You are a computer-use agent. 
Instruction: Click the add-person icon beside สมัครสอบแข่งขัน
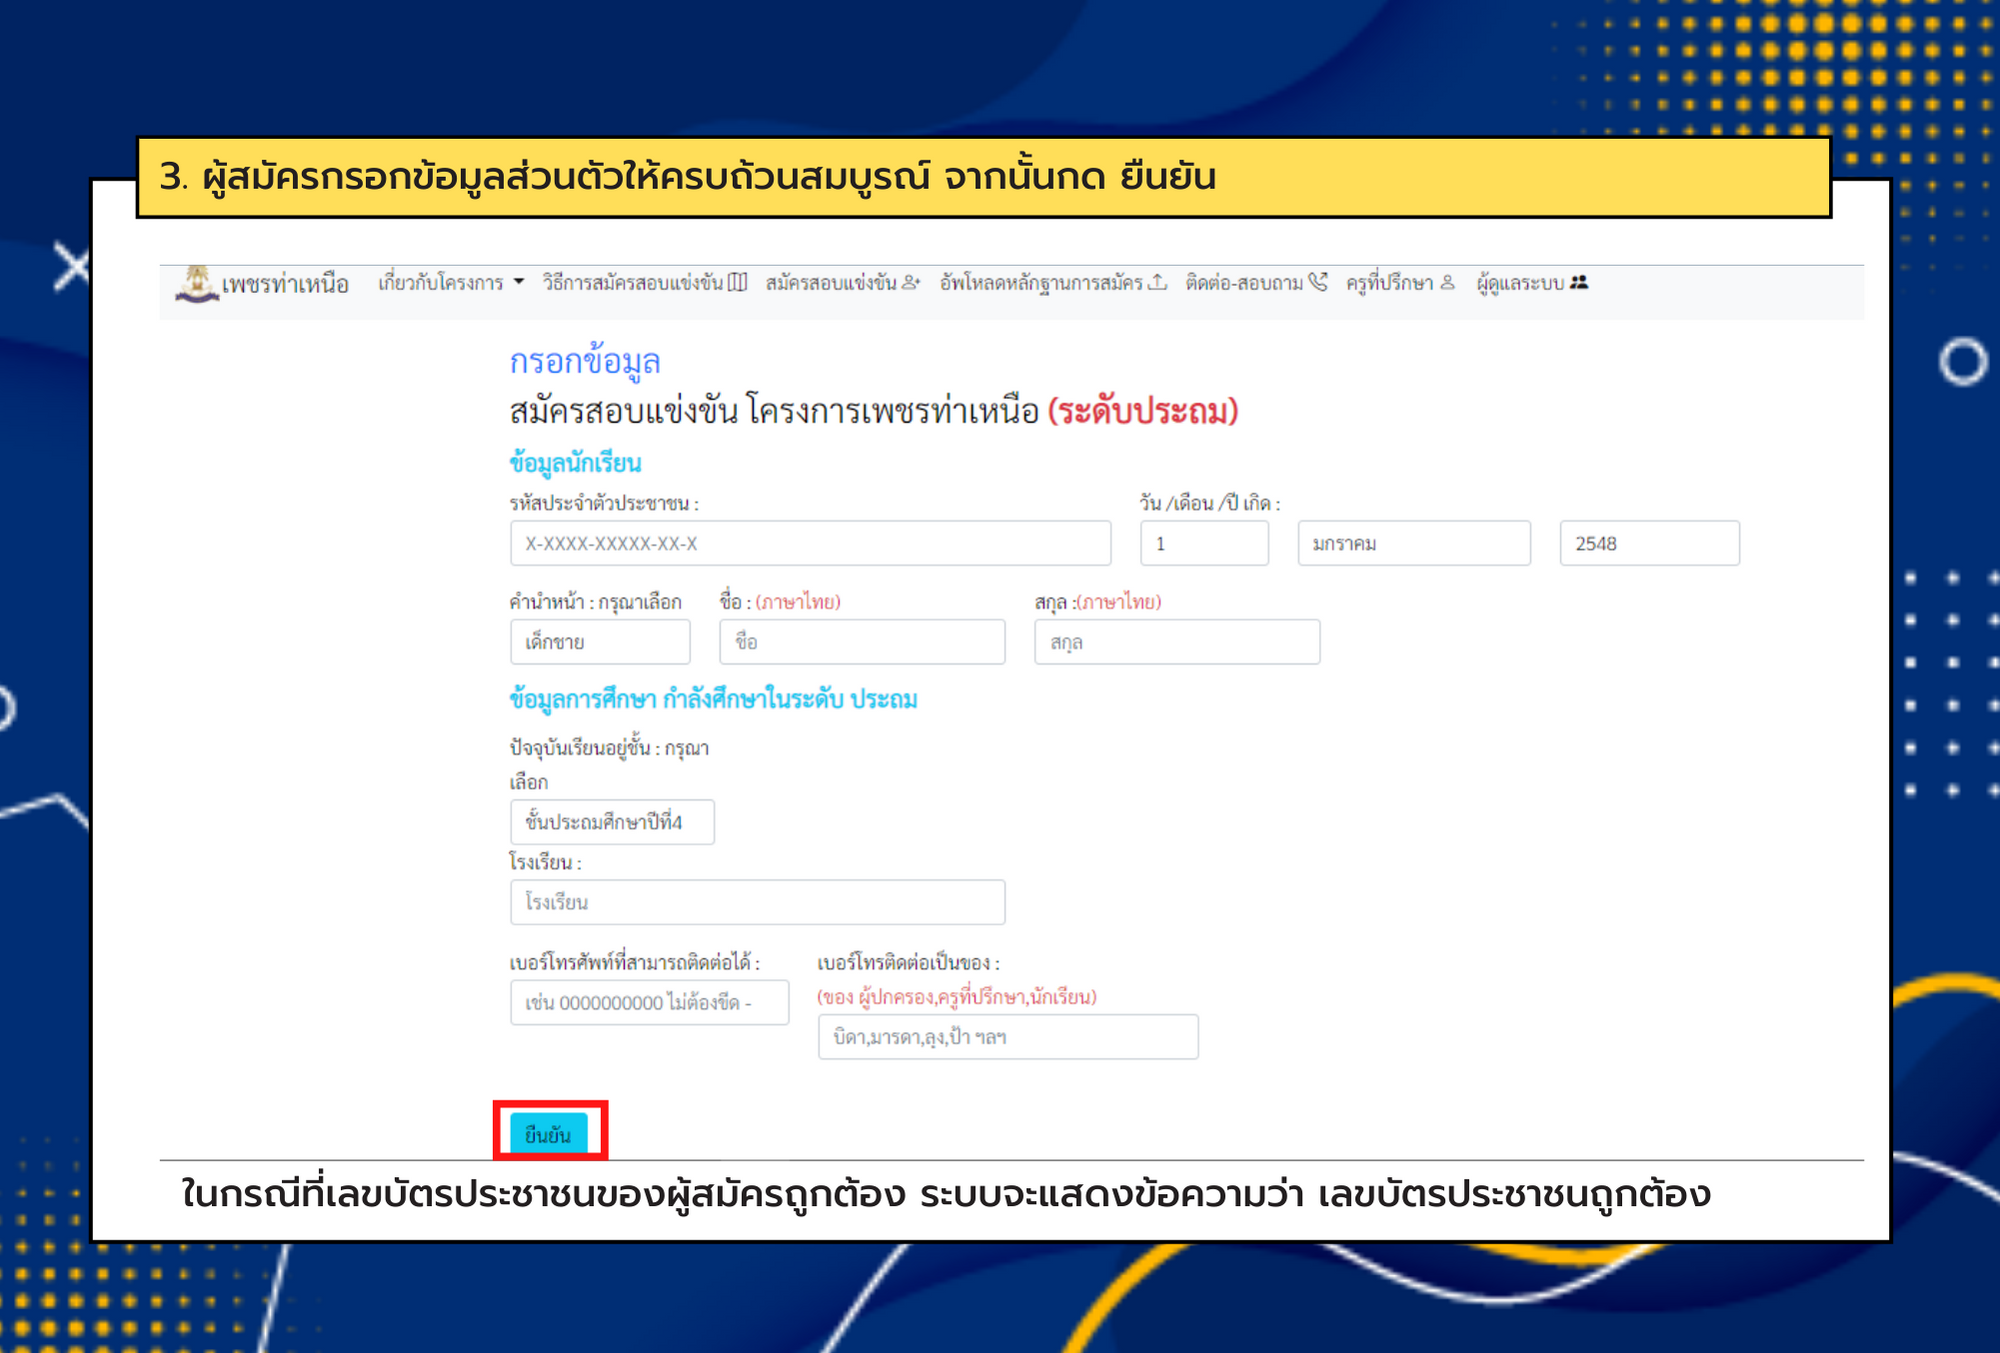pyautogui.click(x=910, y=283)
